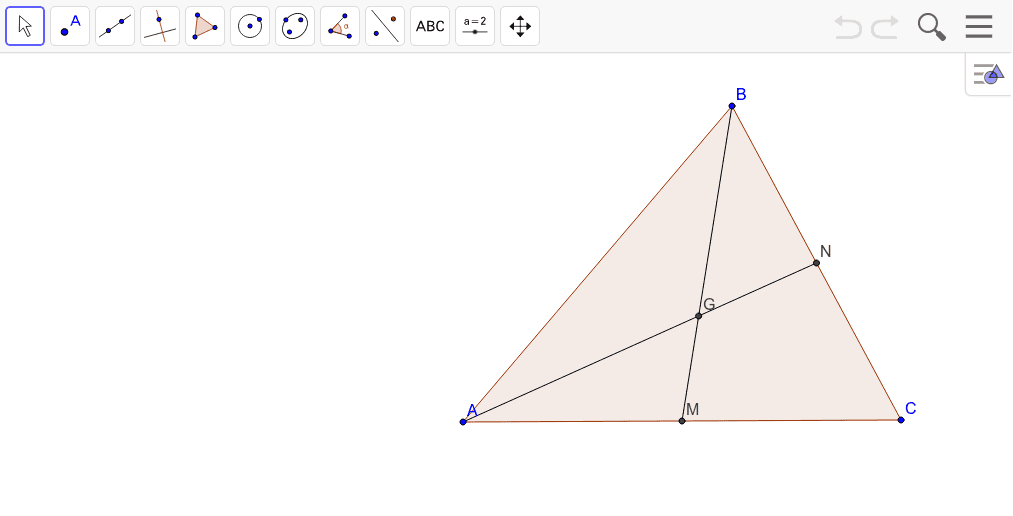This screenshot has width=1013, height=516.
Task: Click midpoint N on side BC
Action: pos(817,263)
